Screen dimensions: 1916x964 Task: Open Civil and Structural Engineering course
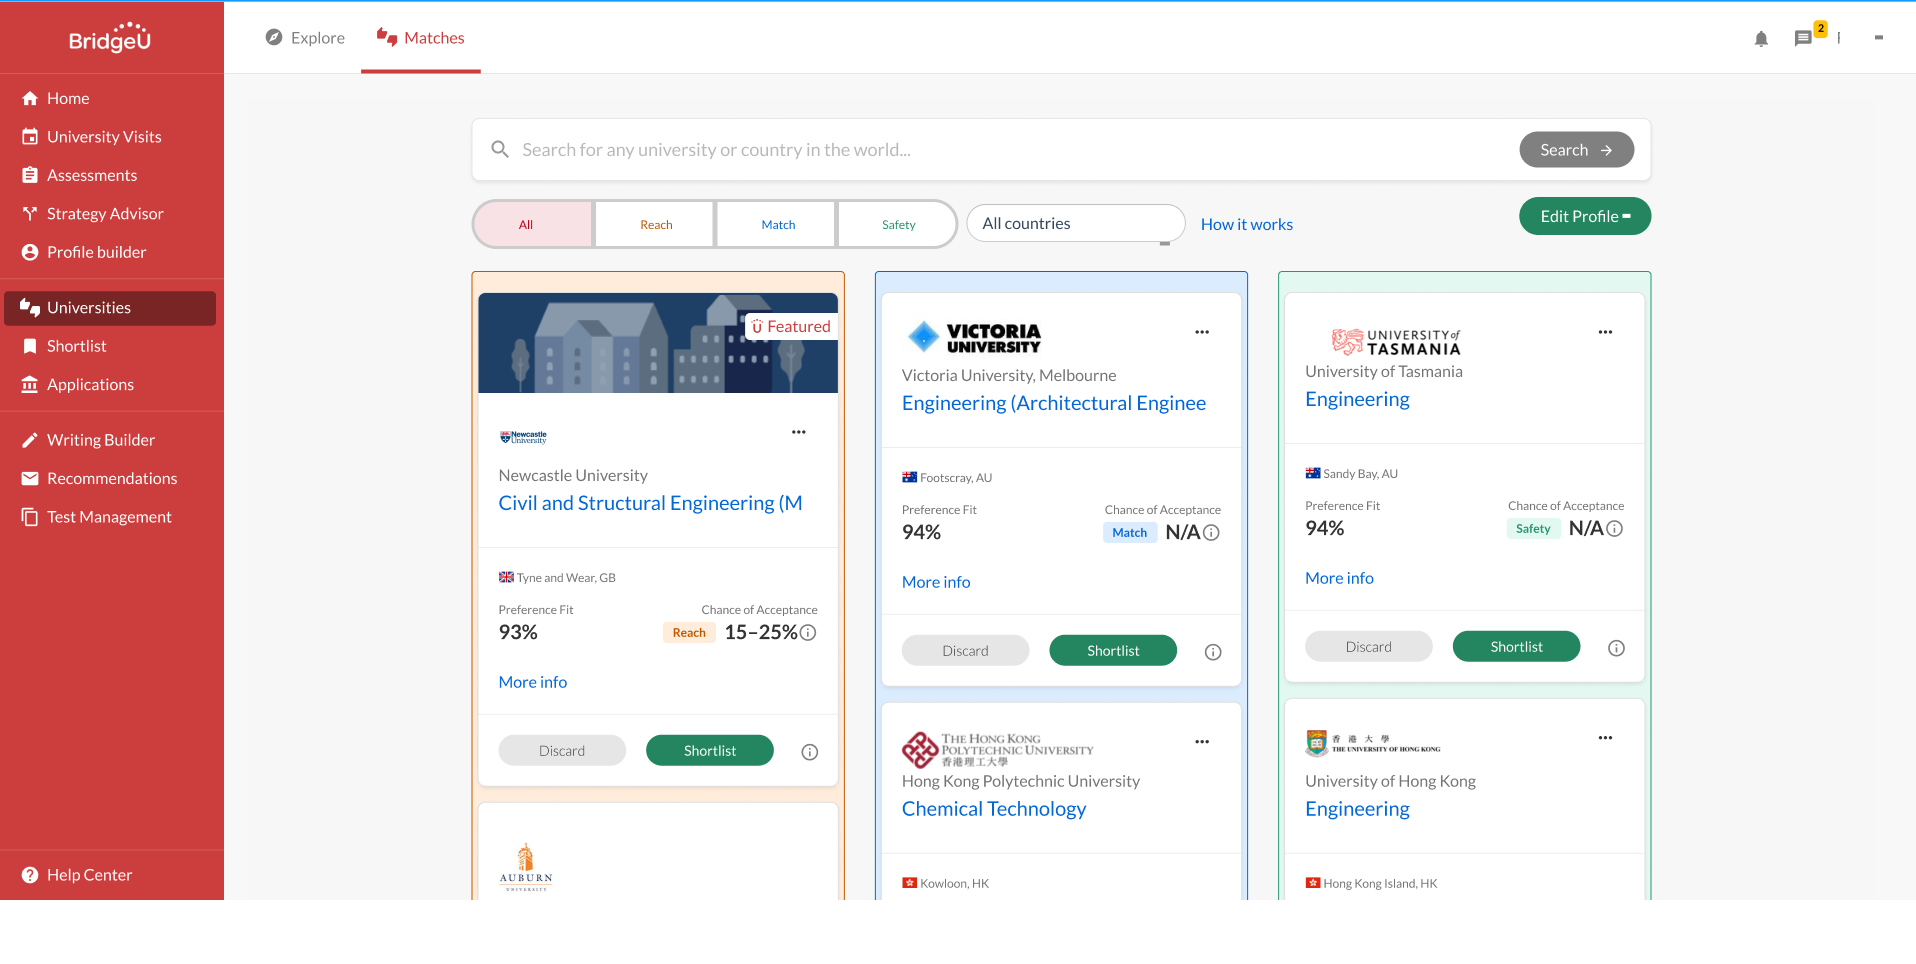tap(651, 503)
